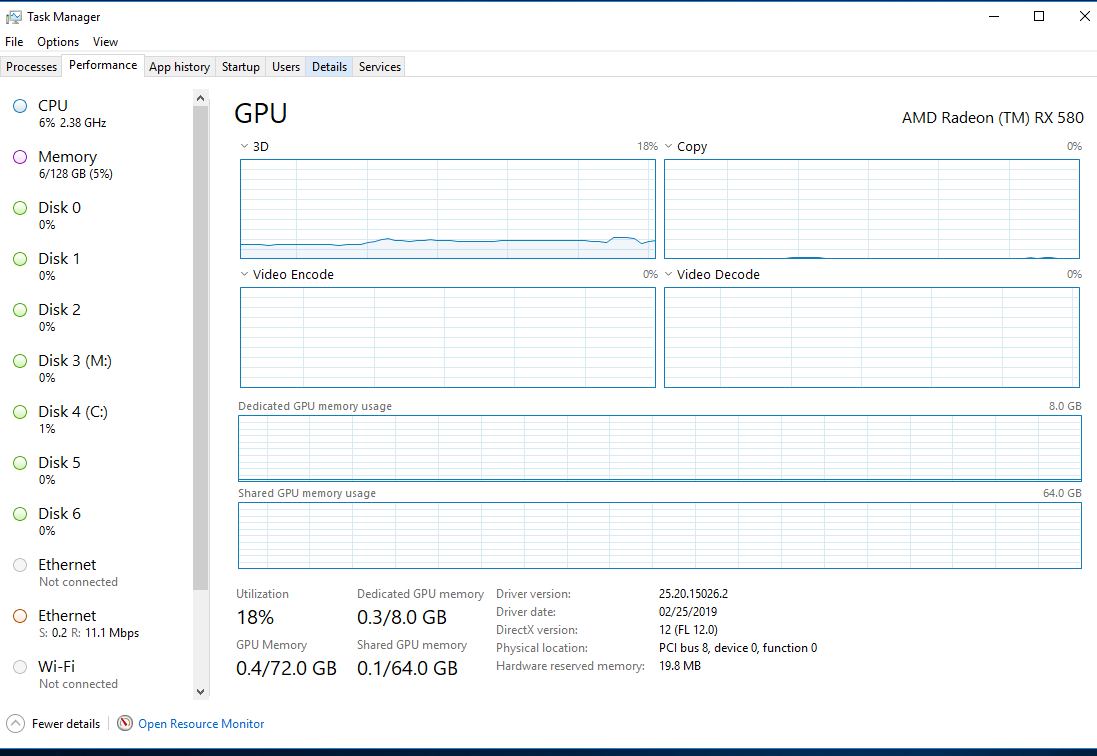
Task: Click the 18% Utilization value
Action: pyautogui.click(x=255, y=618)
